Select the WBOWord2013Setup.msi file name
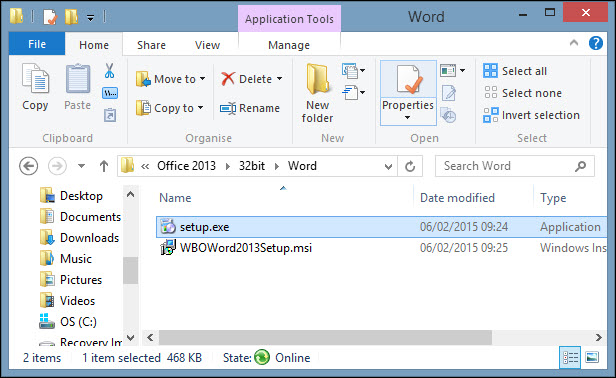Screen dimensions: 616x378 point(246,248)
